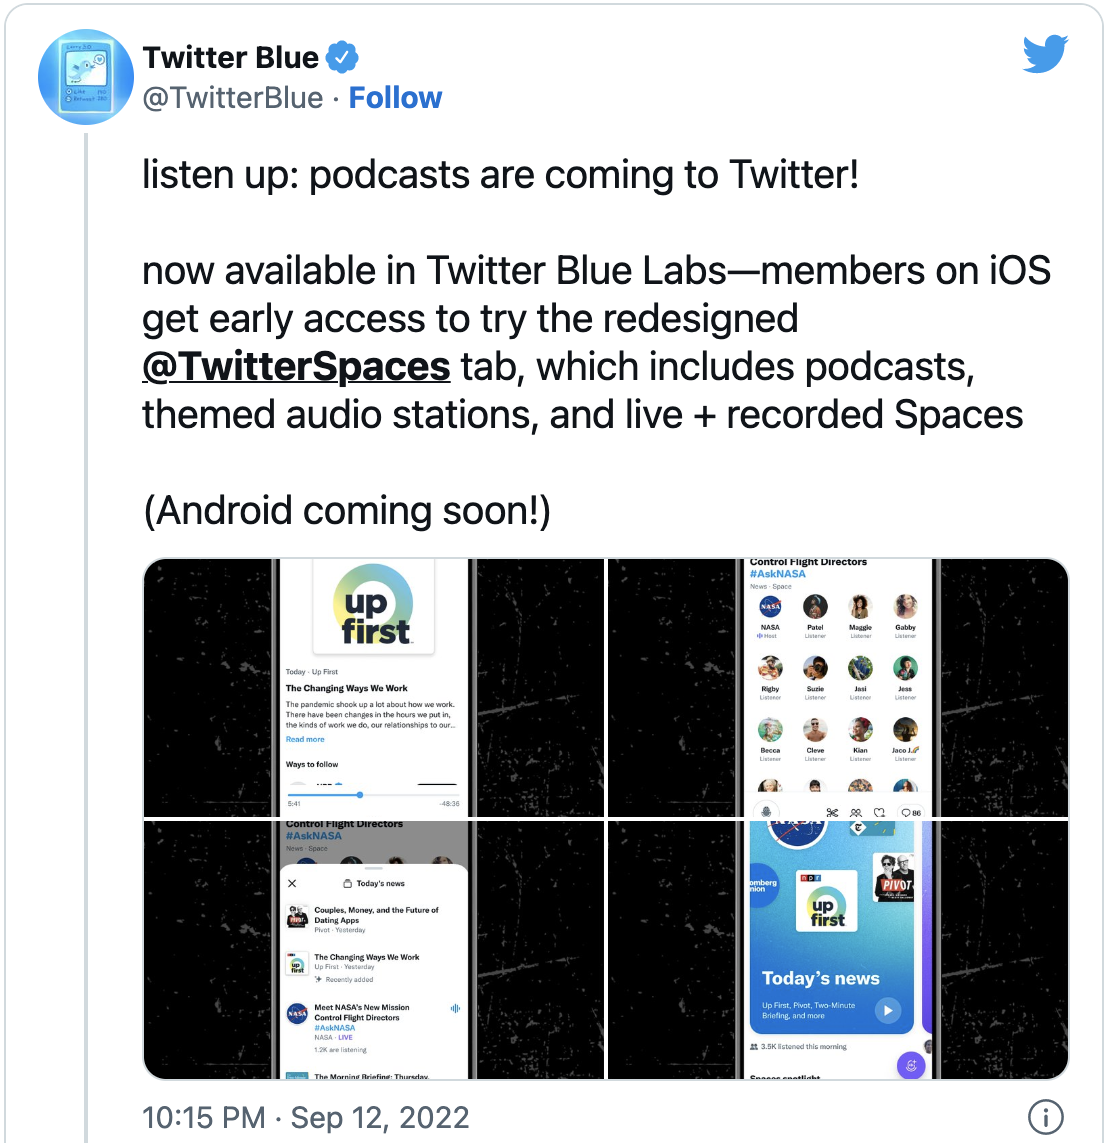Viewport: 1108px width, 1143px height.
Task: Click the Twitter Blue profile avatar
Action: coord(86,77)
